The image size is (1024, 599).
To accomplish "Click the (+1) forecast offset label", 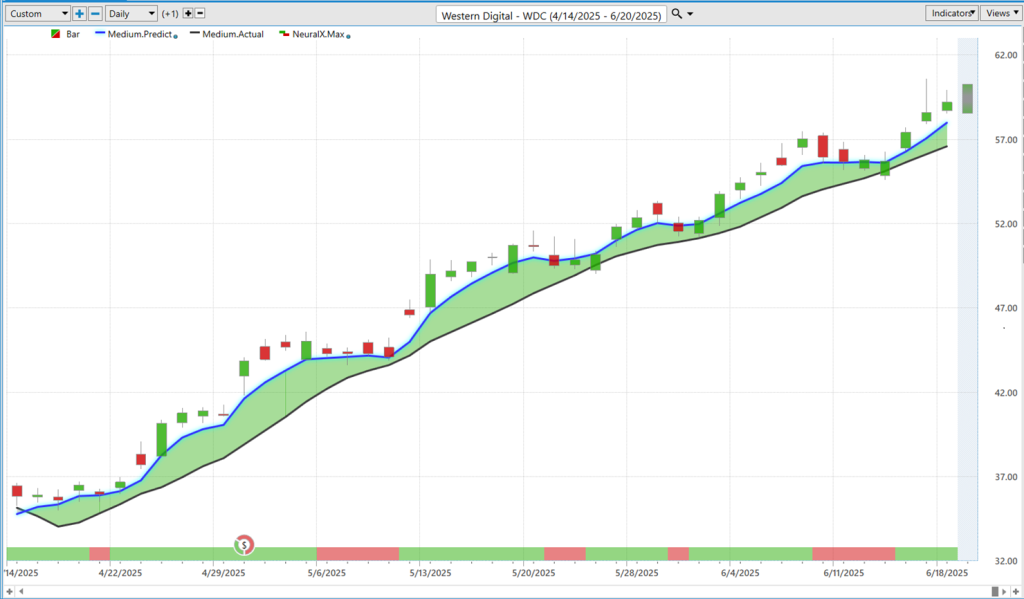I will coord(170,14).
